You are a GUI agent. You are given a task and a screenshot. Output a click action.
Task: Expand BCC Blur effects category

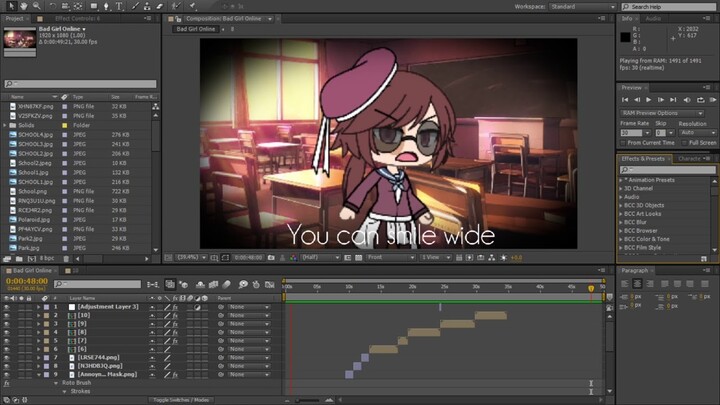point(621,222)
